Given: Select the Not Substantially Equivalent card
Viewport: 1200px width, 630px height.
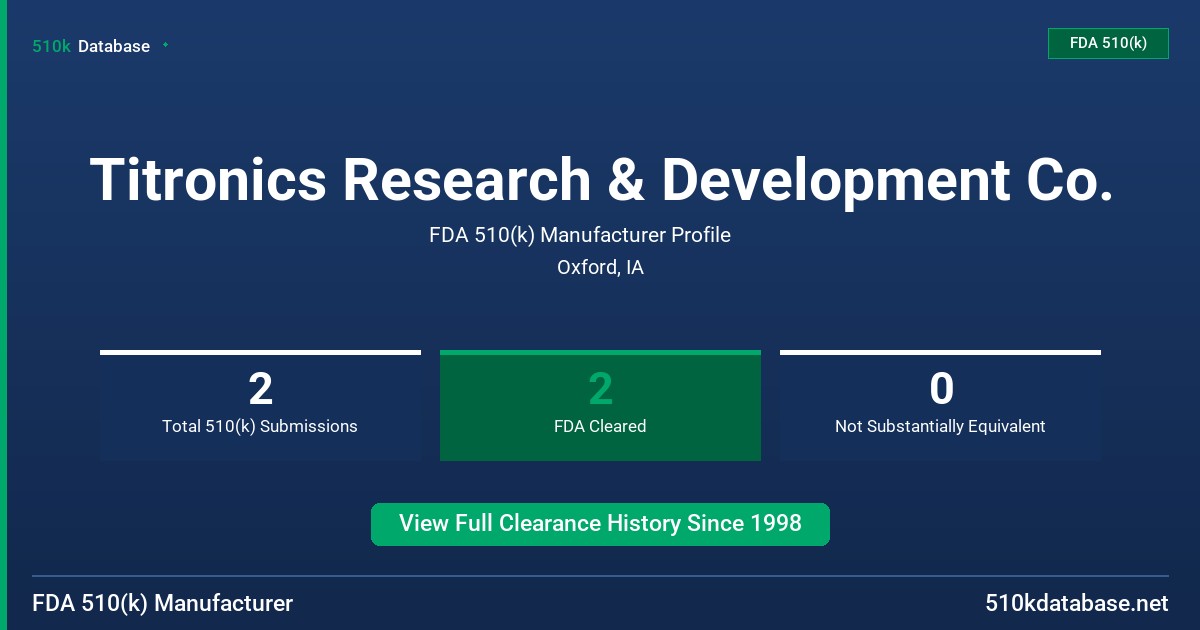Looking at the screenshot, I should pyautogui.click(x=940, y=405).
